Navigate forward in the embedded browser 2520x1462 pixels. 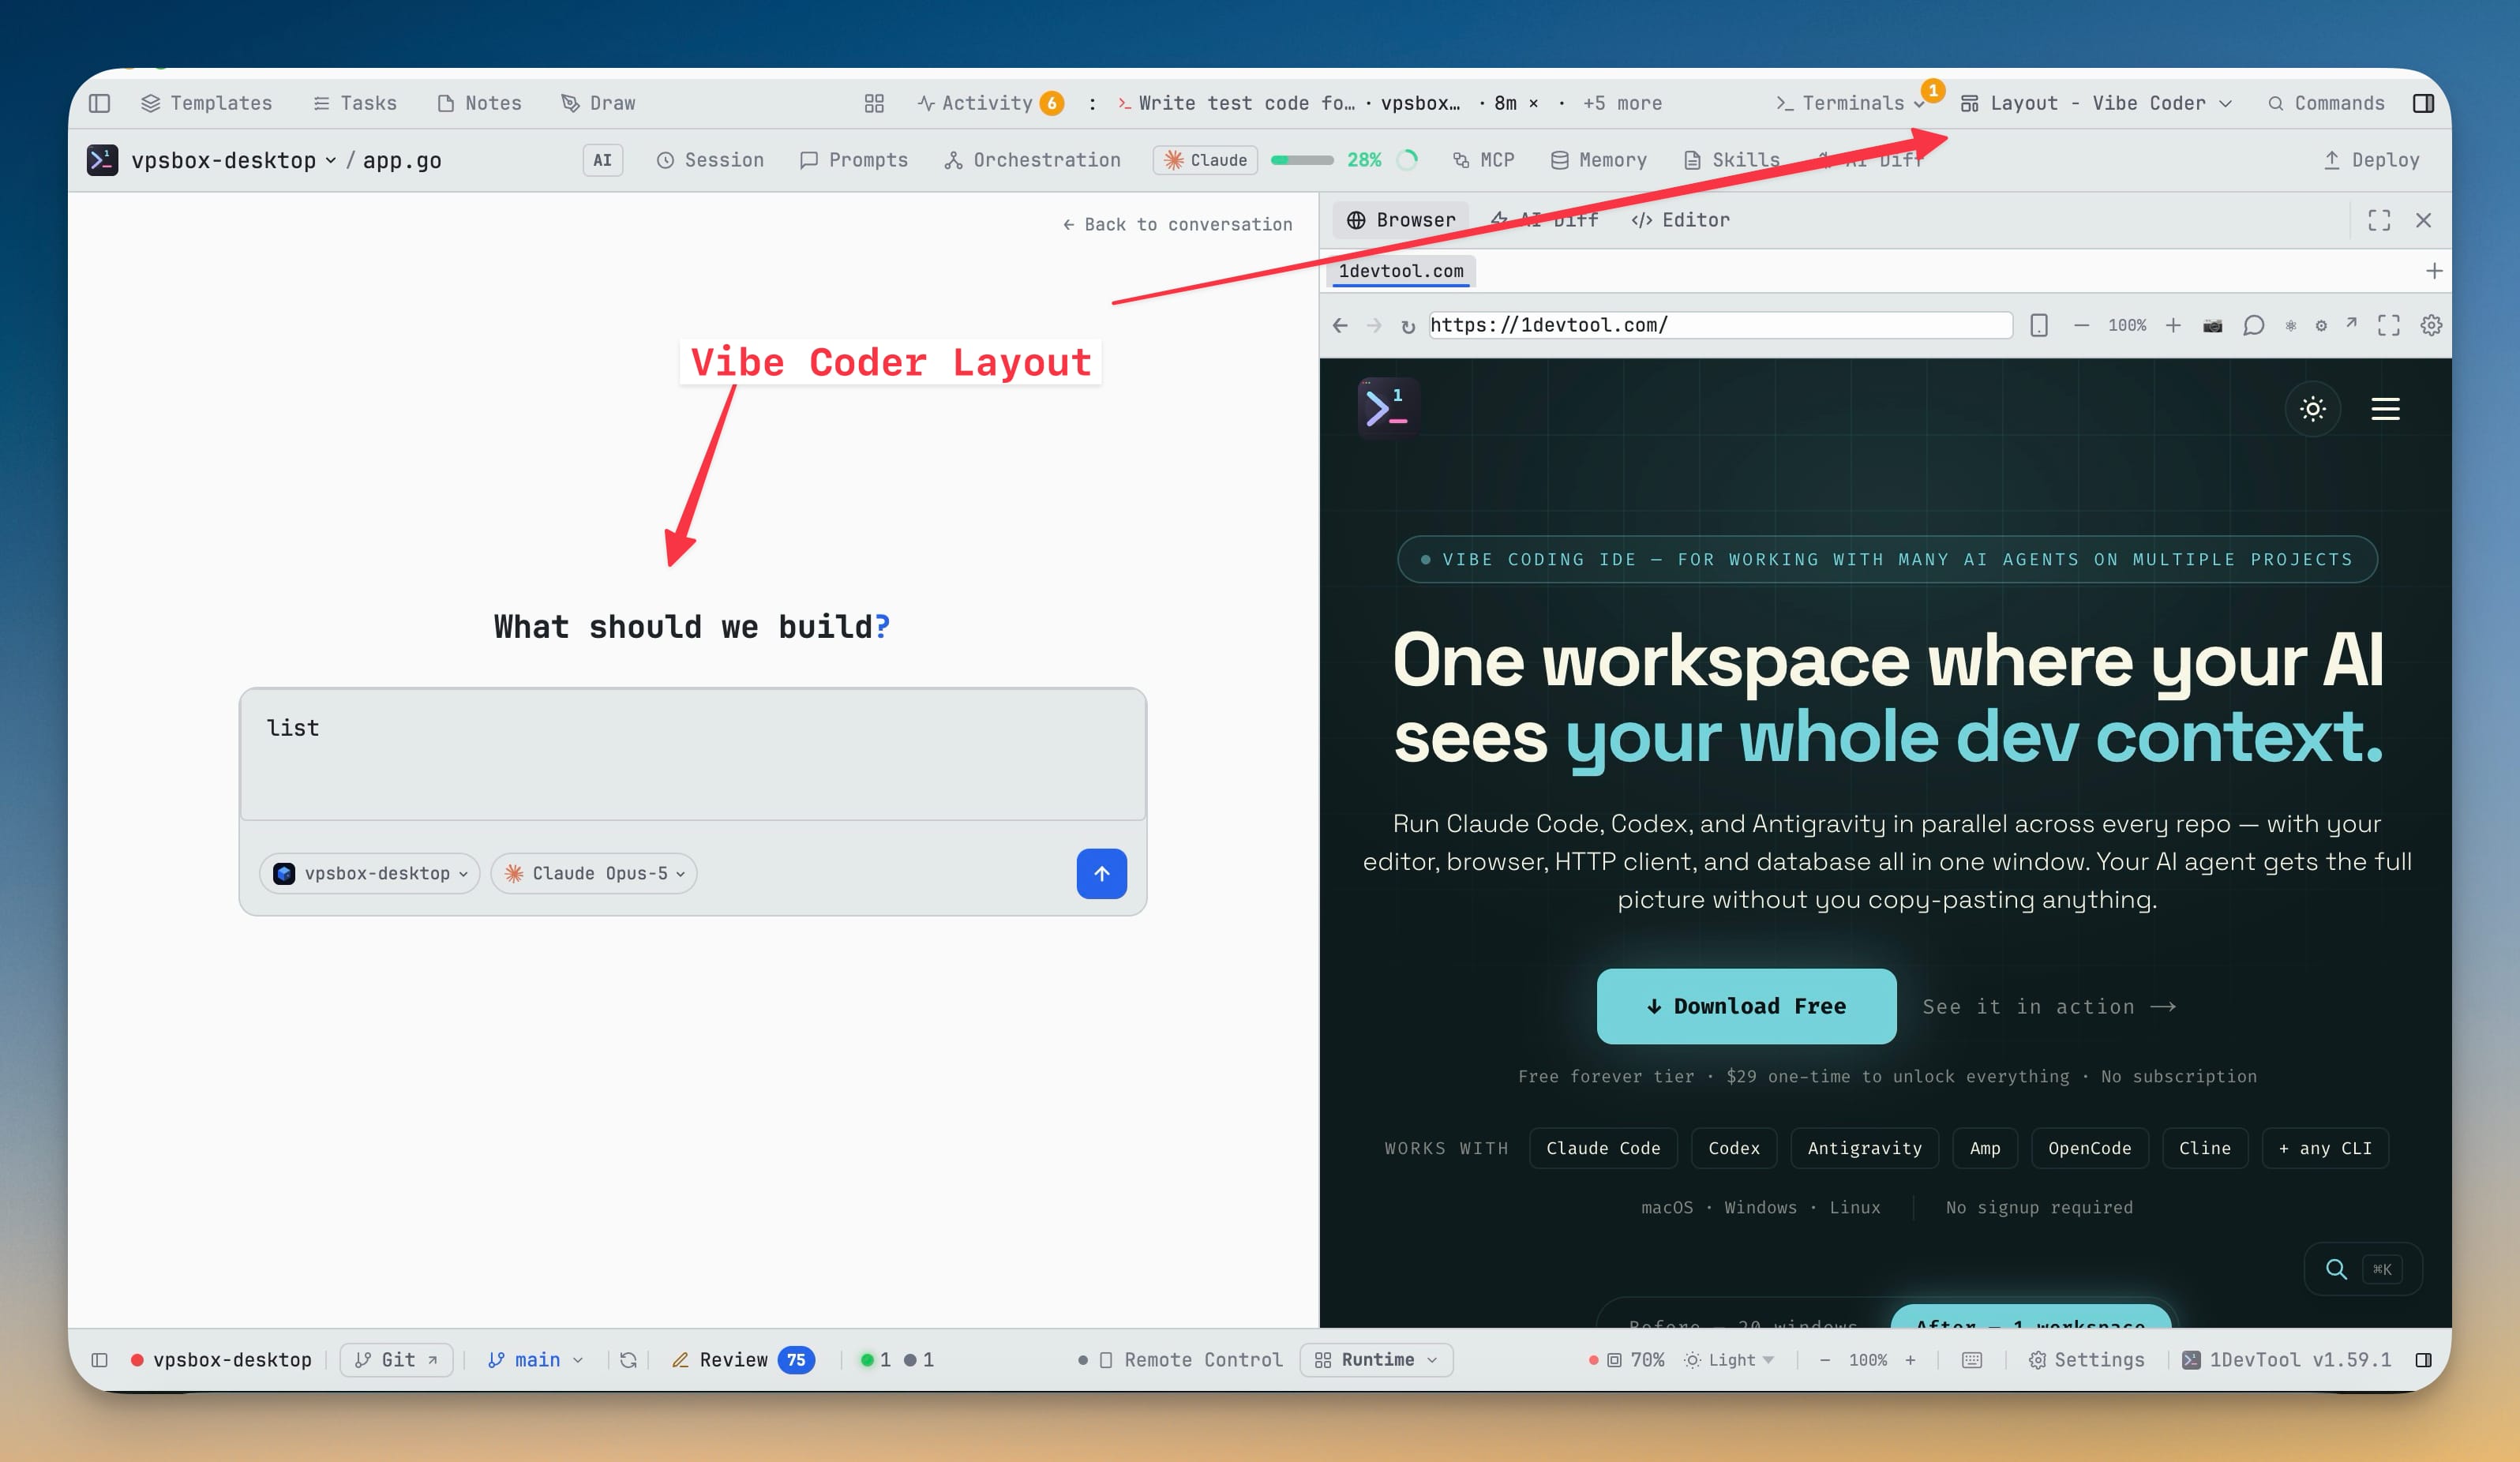[x=1374, y=325]
